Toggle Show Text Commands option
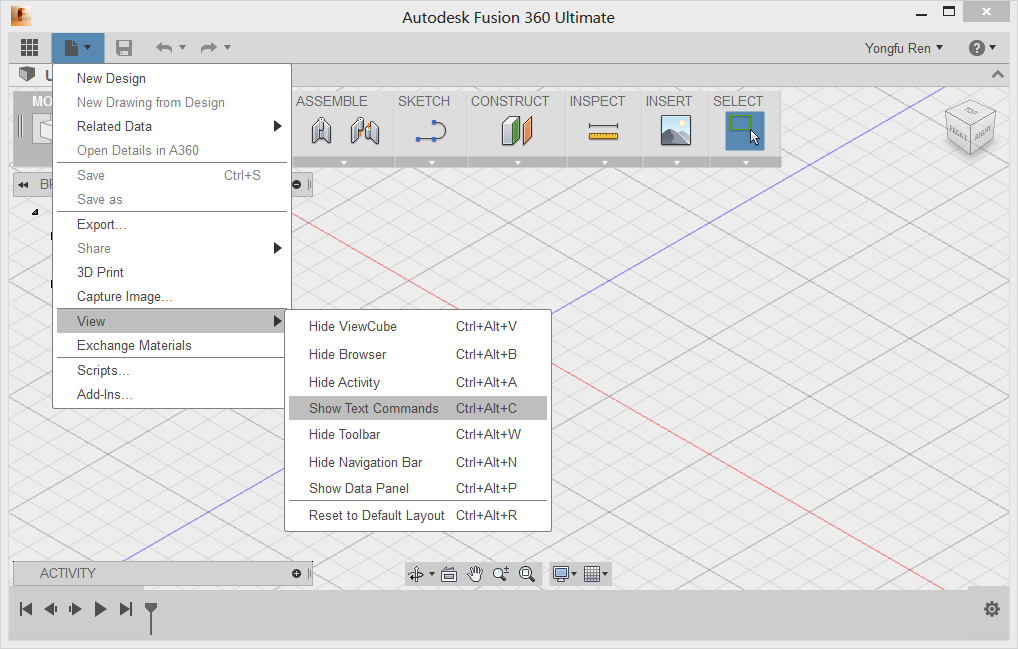Screen dimensions: 1018x649 pyautogui.click(x=418, y=408)
